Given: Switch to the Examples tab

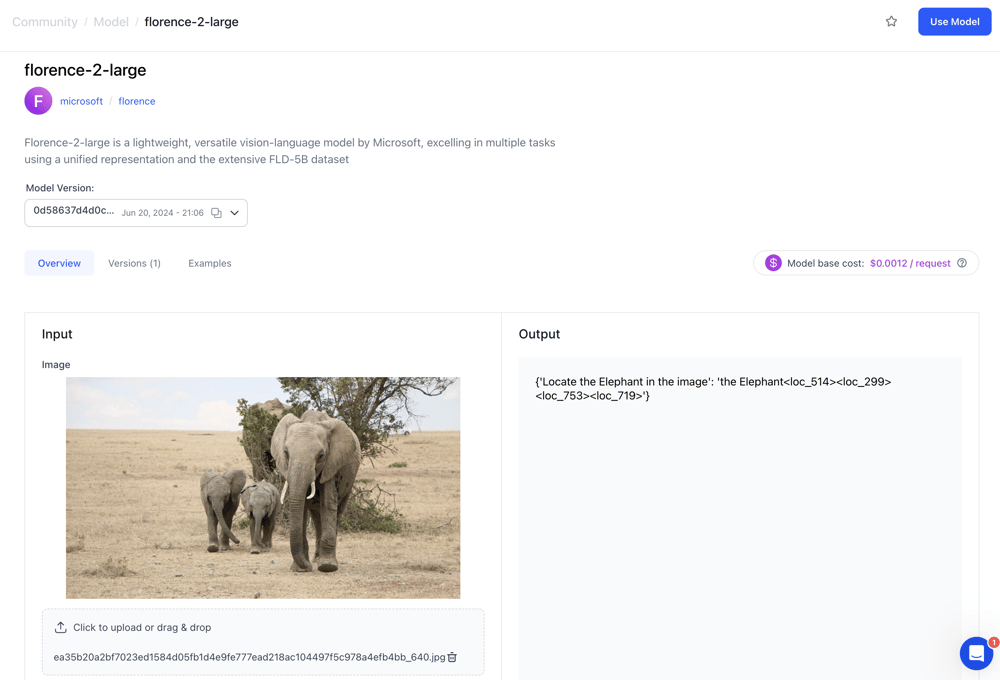Looking at the screenshot, I should click(x=210, y=263).
